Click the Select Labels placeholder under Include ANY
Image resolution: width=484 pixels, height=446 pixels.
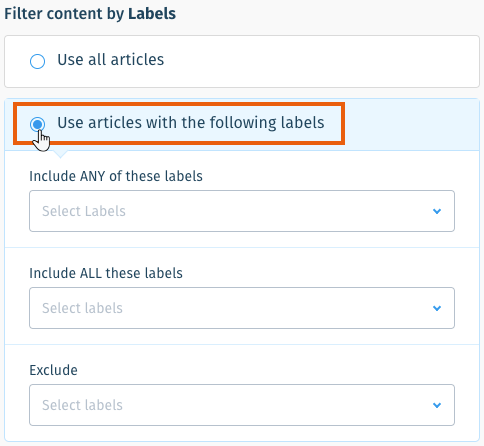point(84,211)
